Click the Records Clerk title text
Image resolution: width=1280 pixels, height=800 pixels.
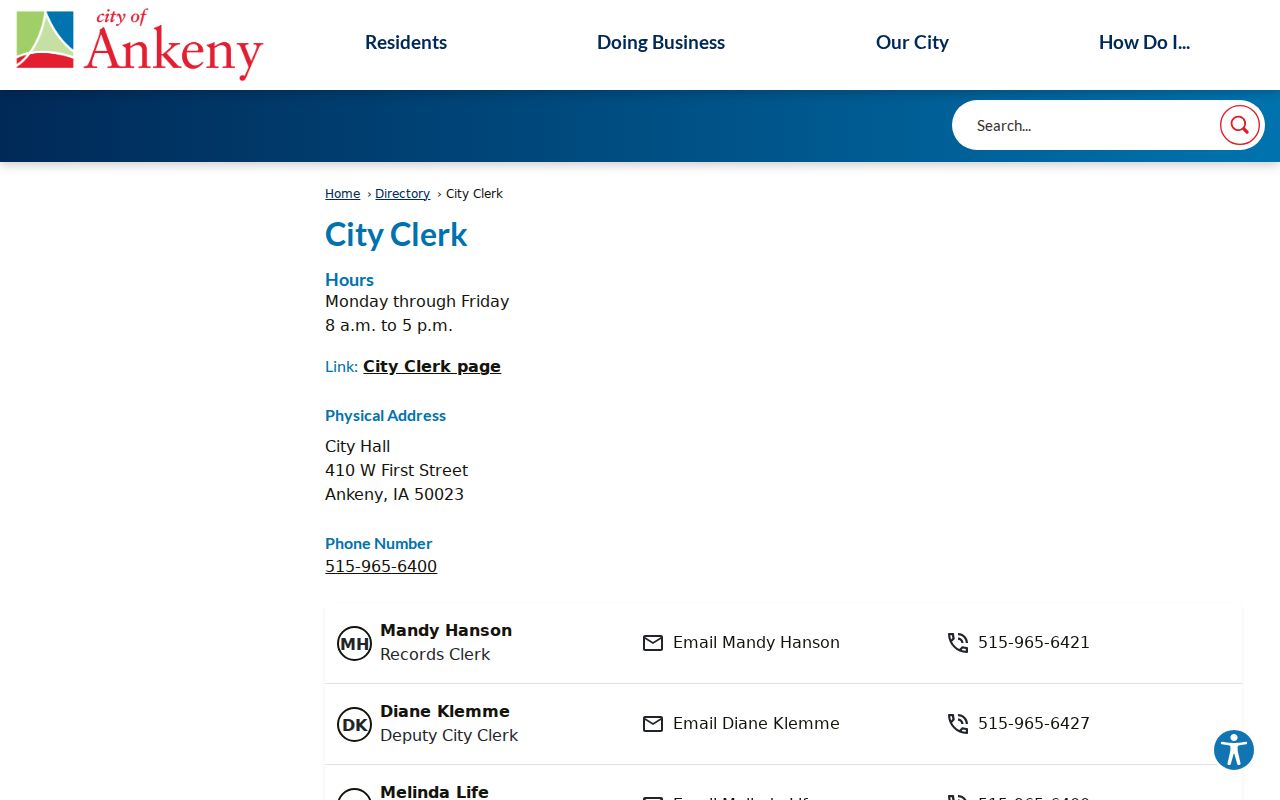435,654
